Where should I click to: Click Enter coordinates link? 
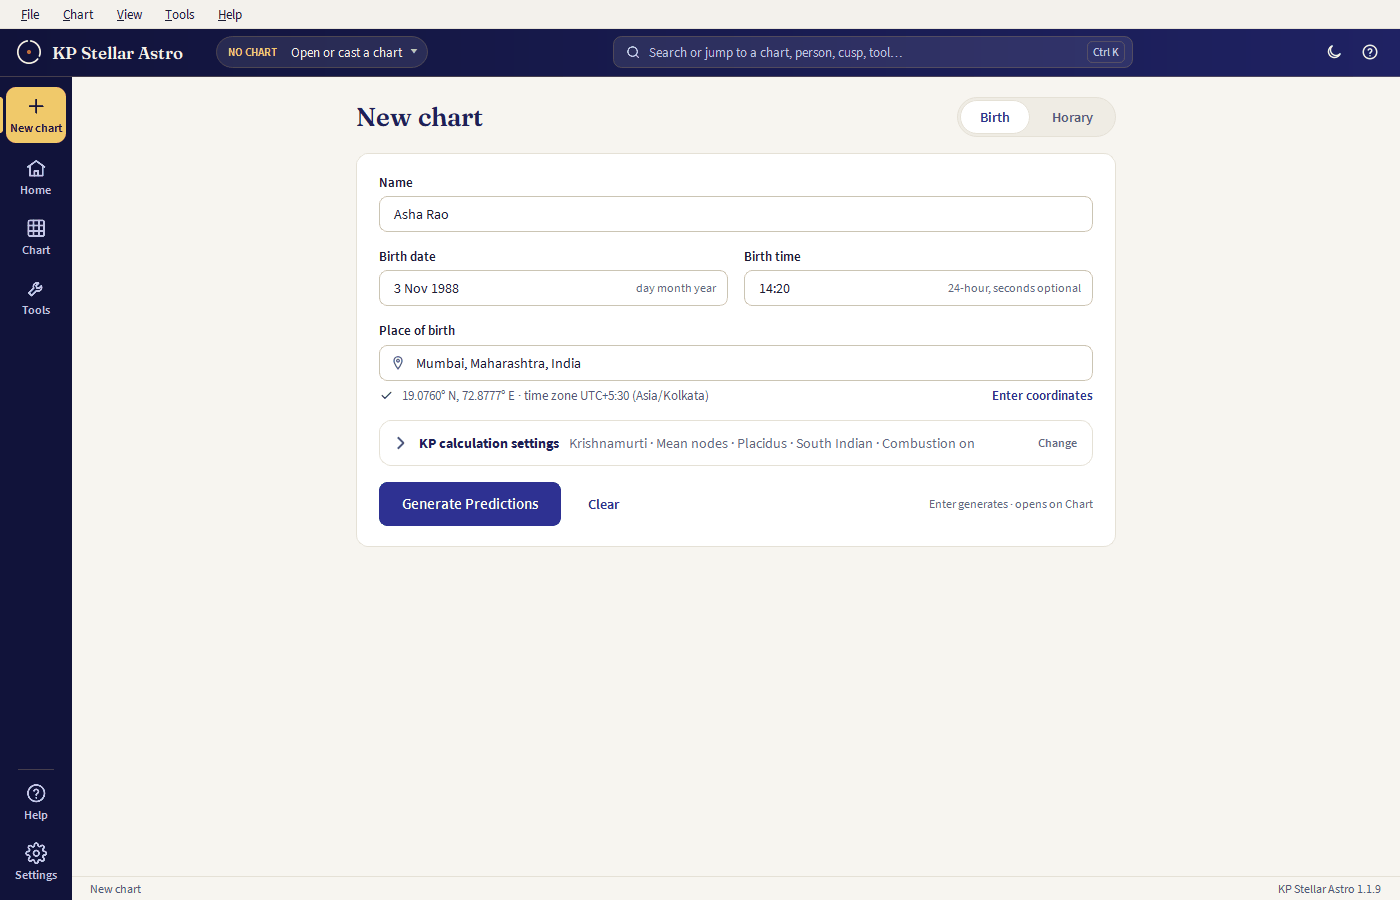pos(1042,396)
